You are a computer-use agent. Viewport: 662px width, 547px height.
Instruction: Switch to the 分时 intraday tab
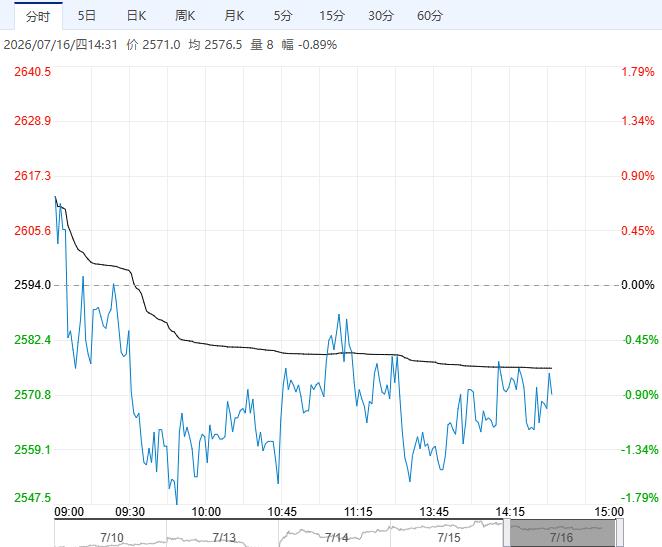pyautogui.click(x=38, y=16)
